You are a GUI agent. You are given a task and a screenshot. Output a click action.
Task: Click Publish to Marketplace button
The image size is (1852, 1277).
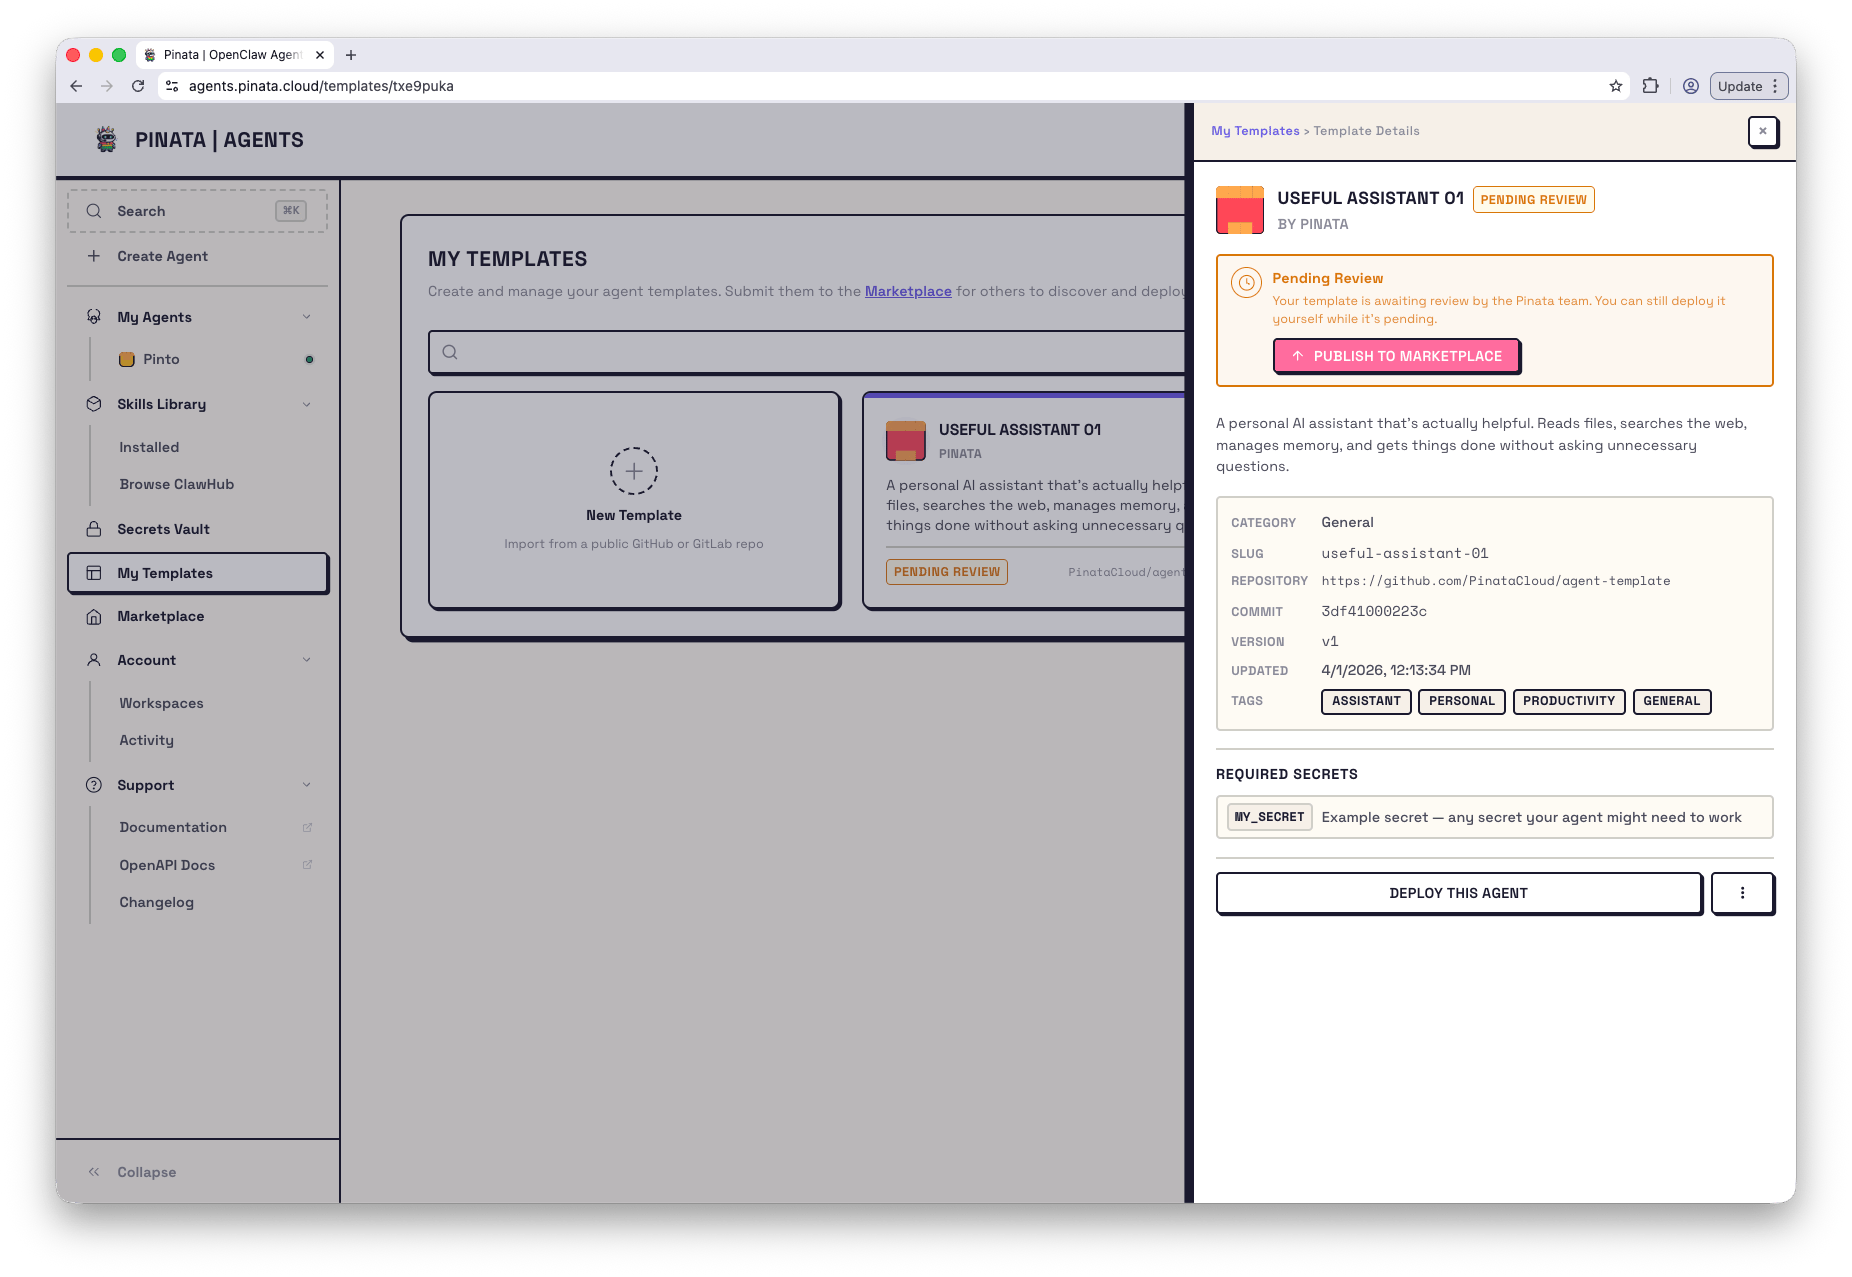click(x=1396, y=356)
